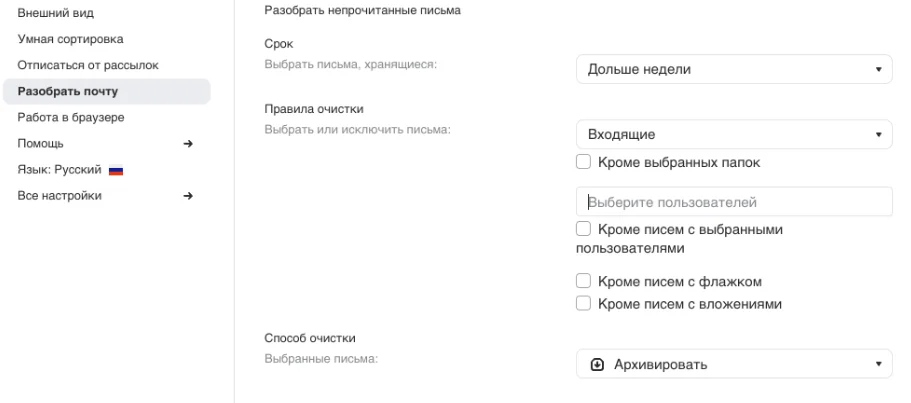Click the arrow icon next to Помощь

[187, 144]
